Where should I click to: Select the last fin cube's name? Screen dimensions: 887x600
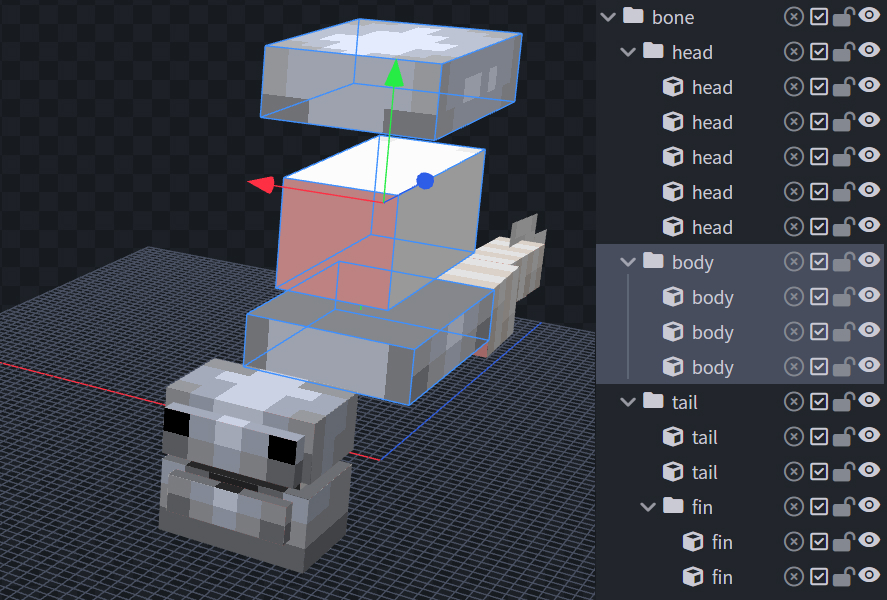tap(722, 577)
